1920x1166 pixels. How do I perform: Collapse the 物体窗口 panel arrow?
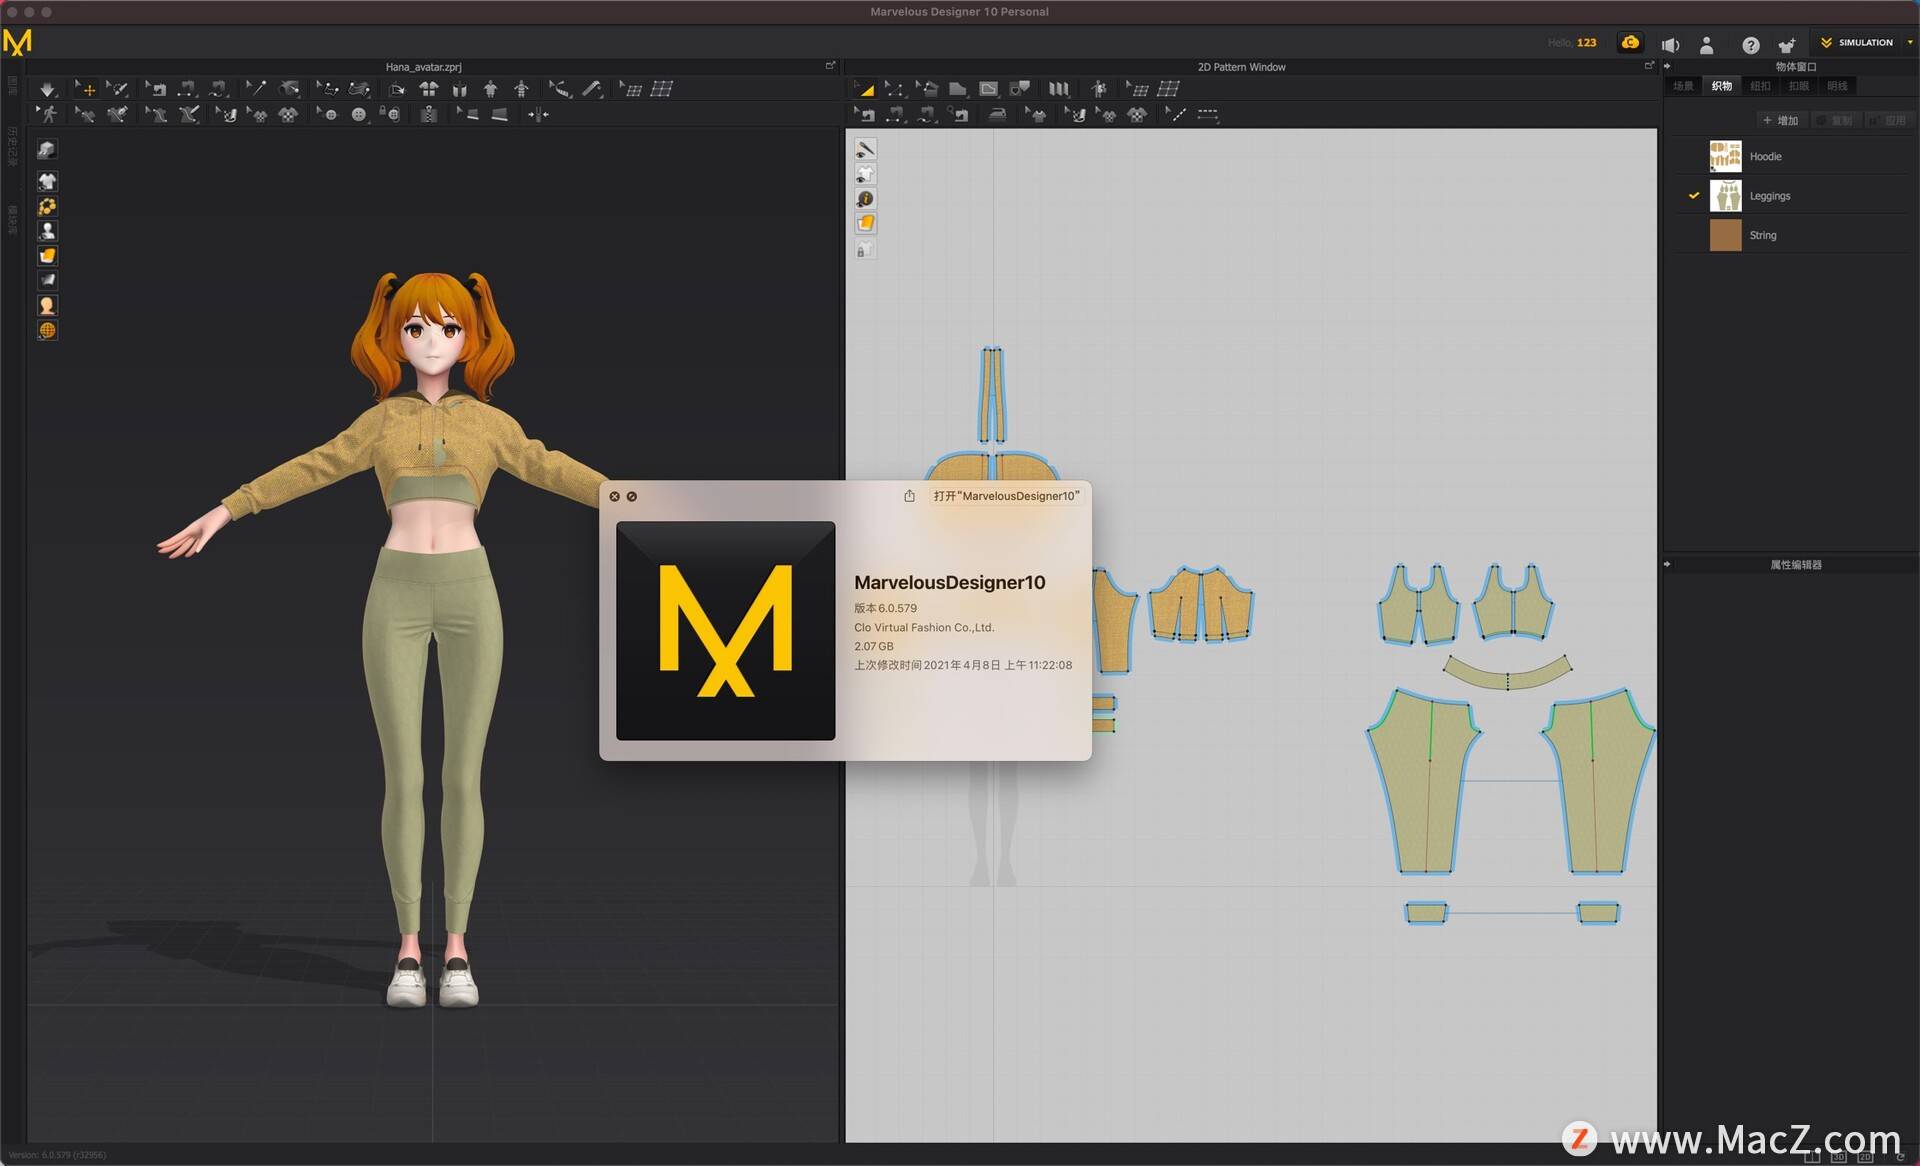pyautogui.click(x=1666, y=67)
